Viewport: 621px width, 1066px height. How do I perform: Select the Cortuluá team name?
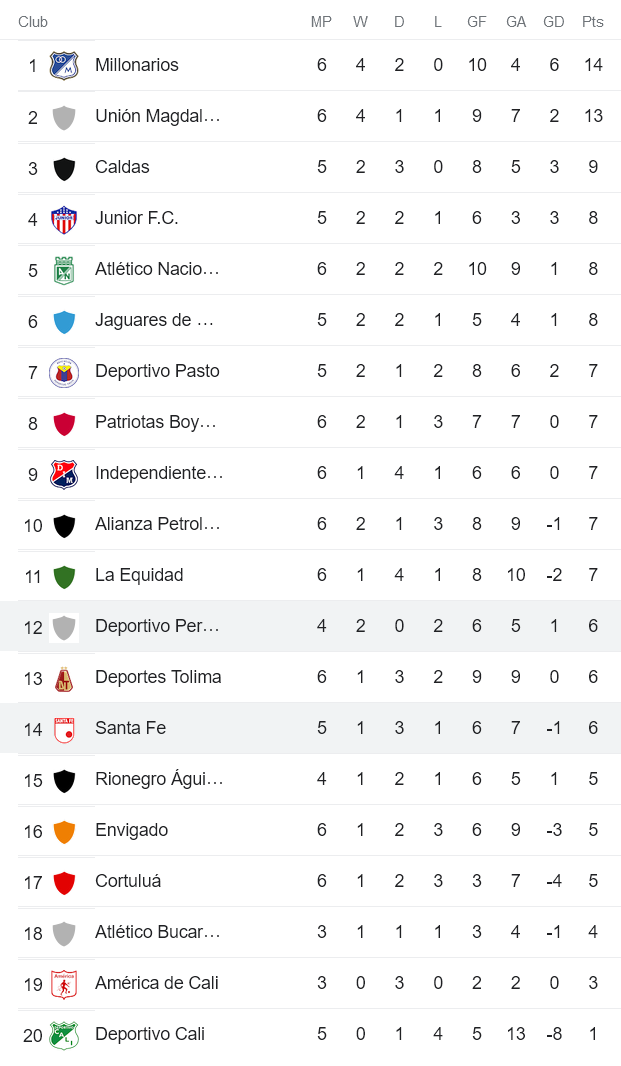pyautogui.click(x=128, y=881)
